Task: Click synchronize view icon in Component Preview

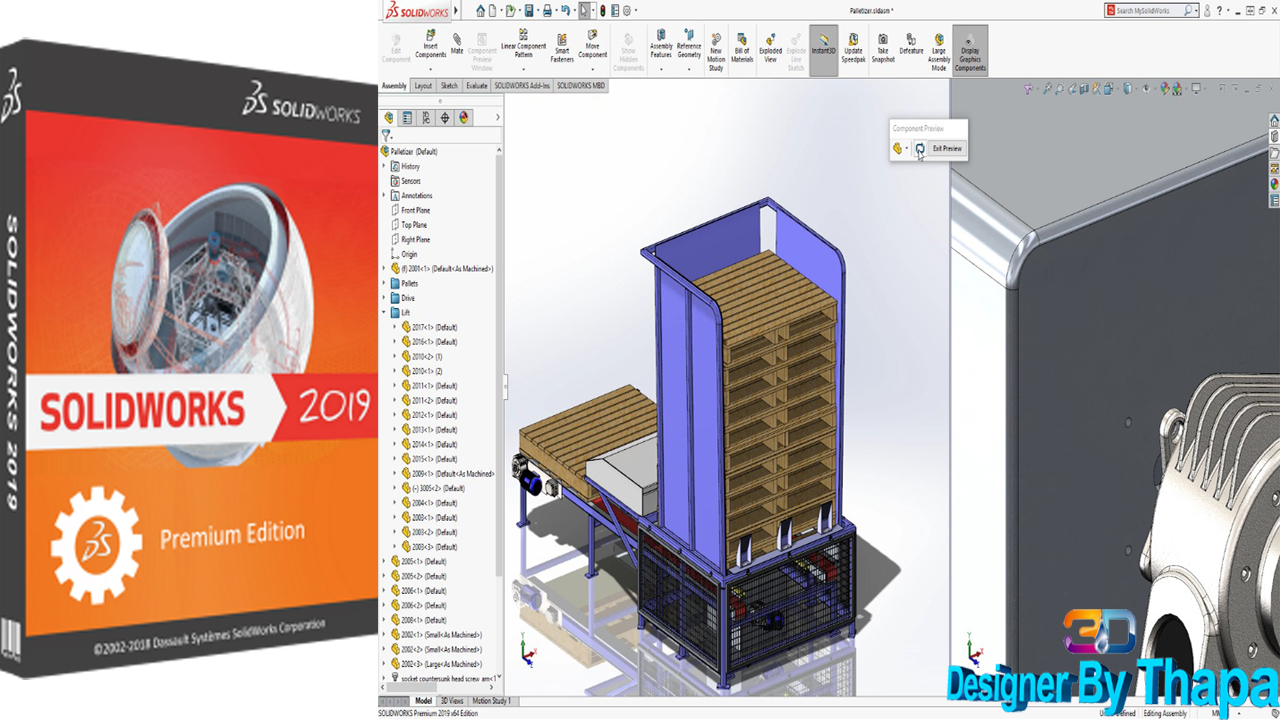Action: click(x=920, y=149)
